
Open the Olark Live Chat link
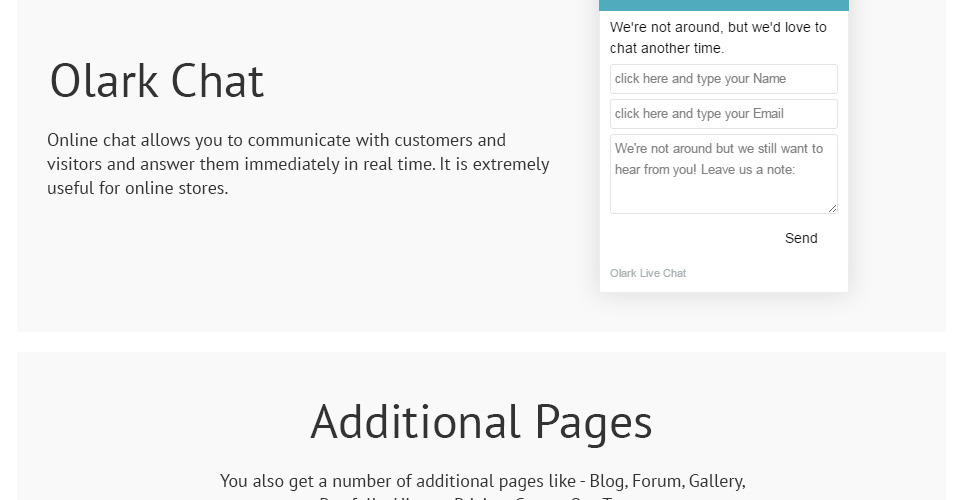pos(648,273)
